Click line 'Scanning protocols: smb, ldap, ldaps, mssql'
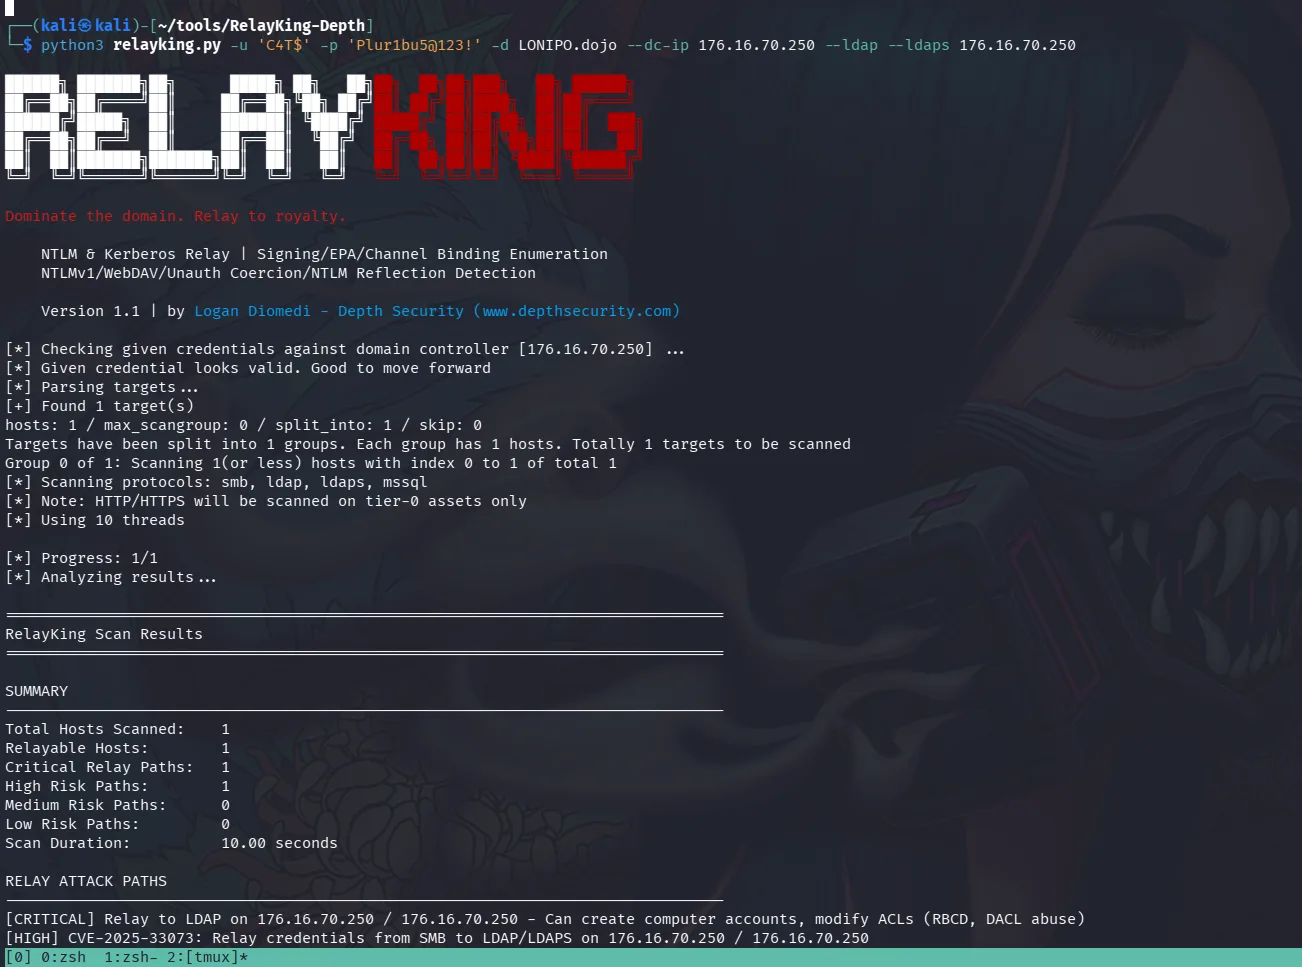This screenshot has height=967, width=1302. tap(216, 482)
